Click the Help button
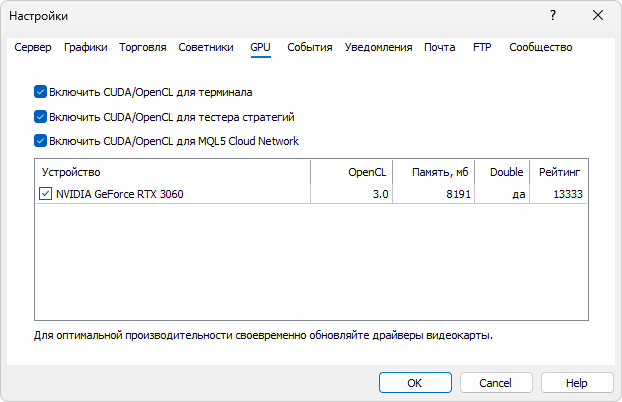Image resolution: width=622 pixels, height=402 pixels. tap(576, 383)
